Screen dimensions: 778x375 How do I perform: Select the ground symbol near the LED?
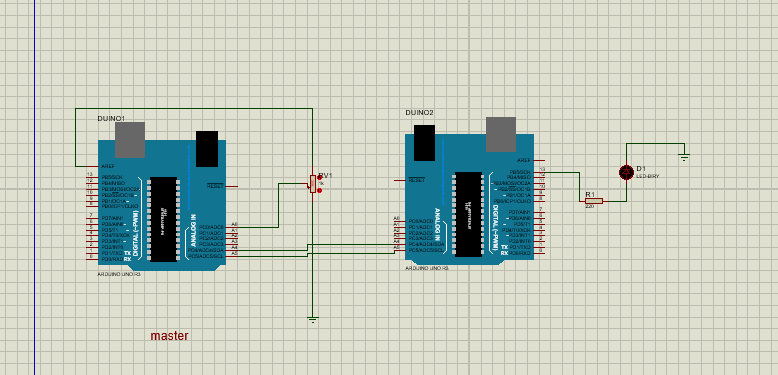click(685, 158)
